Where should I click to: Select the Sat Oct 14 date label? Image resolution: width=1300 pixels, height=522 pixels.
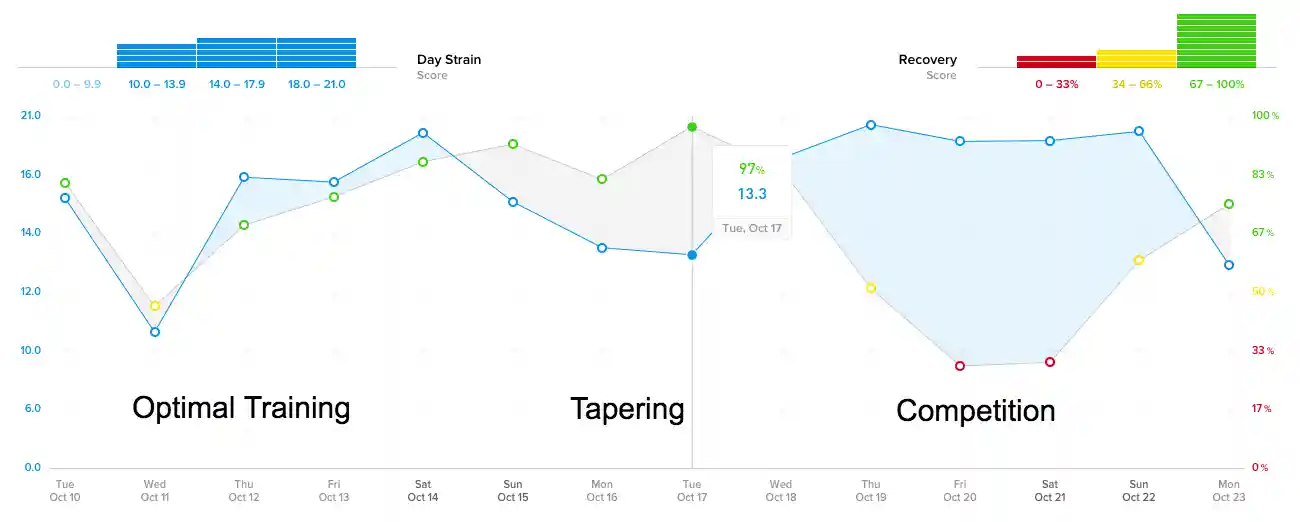click(x=423, y=490)
